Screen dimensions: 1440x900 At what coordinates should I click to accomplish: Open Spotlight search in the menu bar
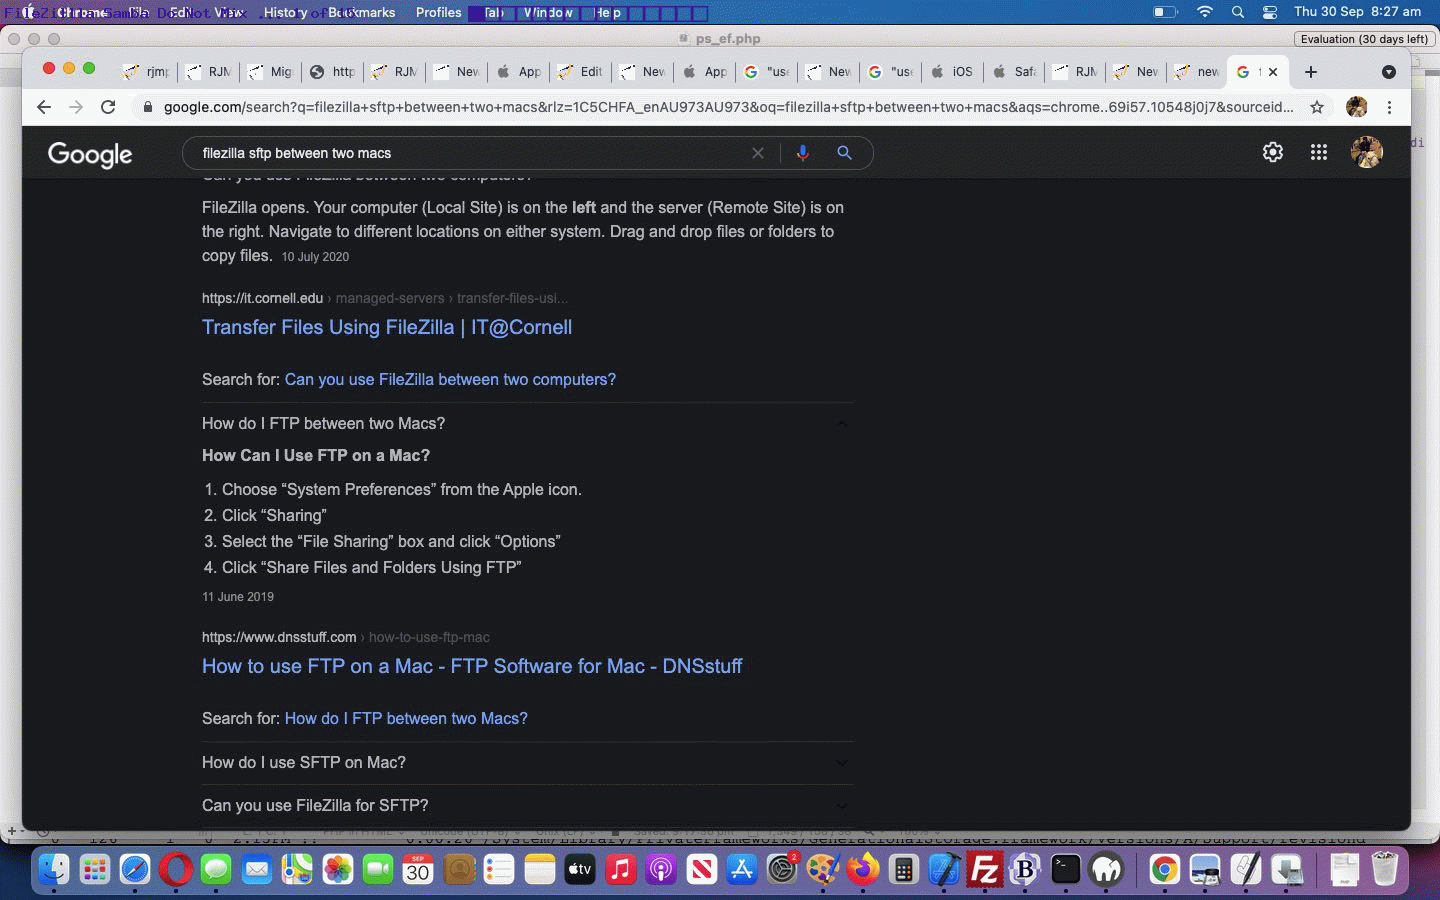click(1238, 12)
